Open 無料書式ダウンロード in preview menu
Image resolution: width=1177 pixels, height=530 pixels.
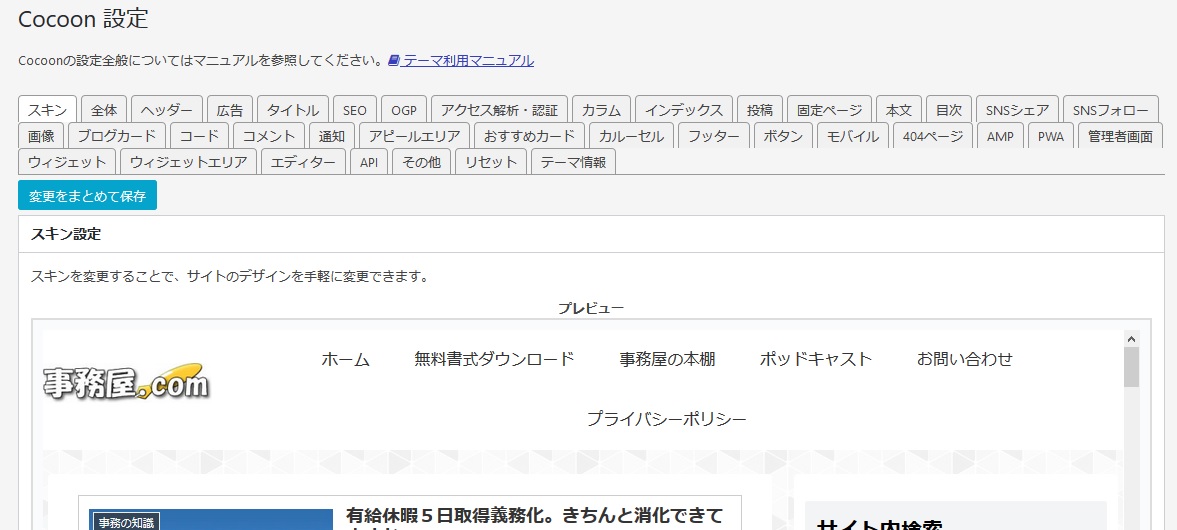[494, 359]
